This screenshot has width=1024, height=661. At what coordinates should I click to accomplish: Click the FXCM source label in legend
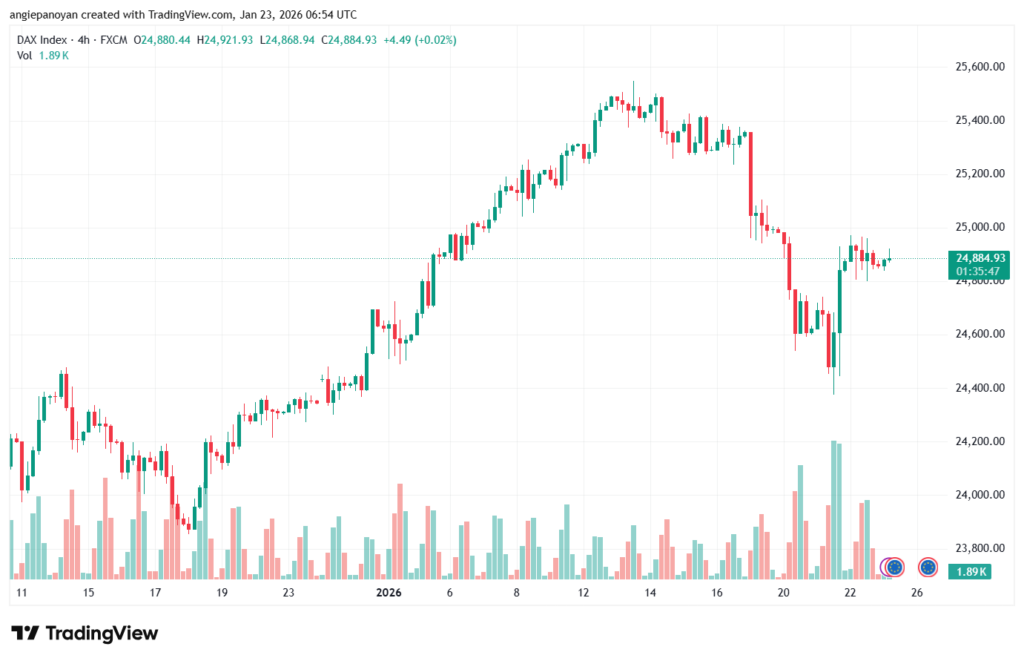113,39
